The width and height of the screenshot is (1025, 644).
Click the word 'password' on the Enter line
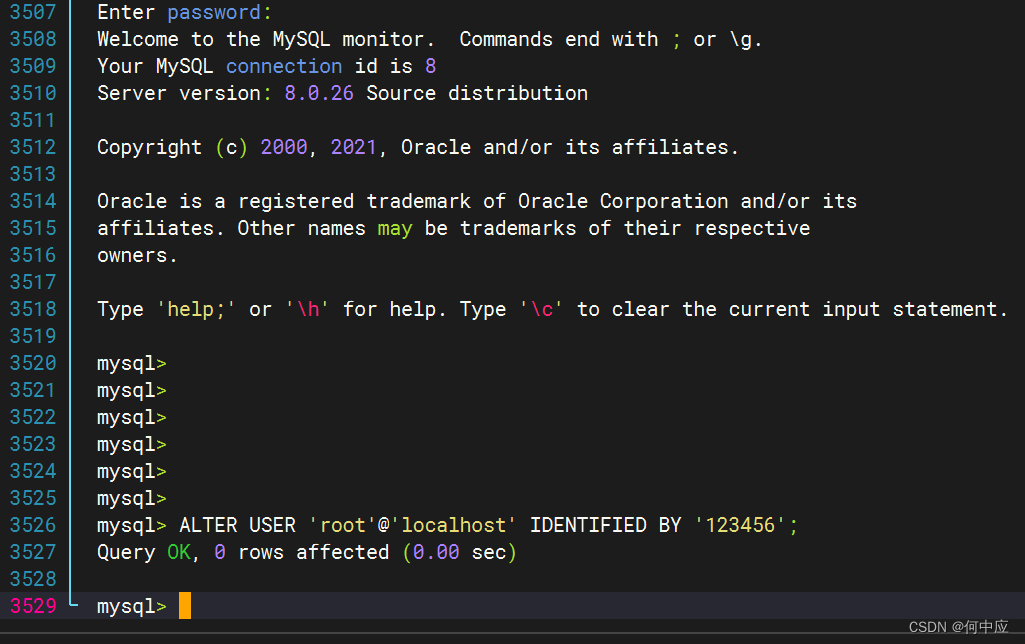(x=214, y=12)
